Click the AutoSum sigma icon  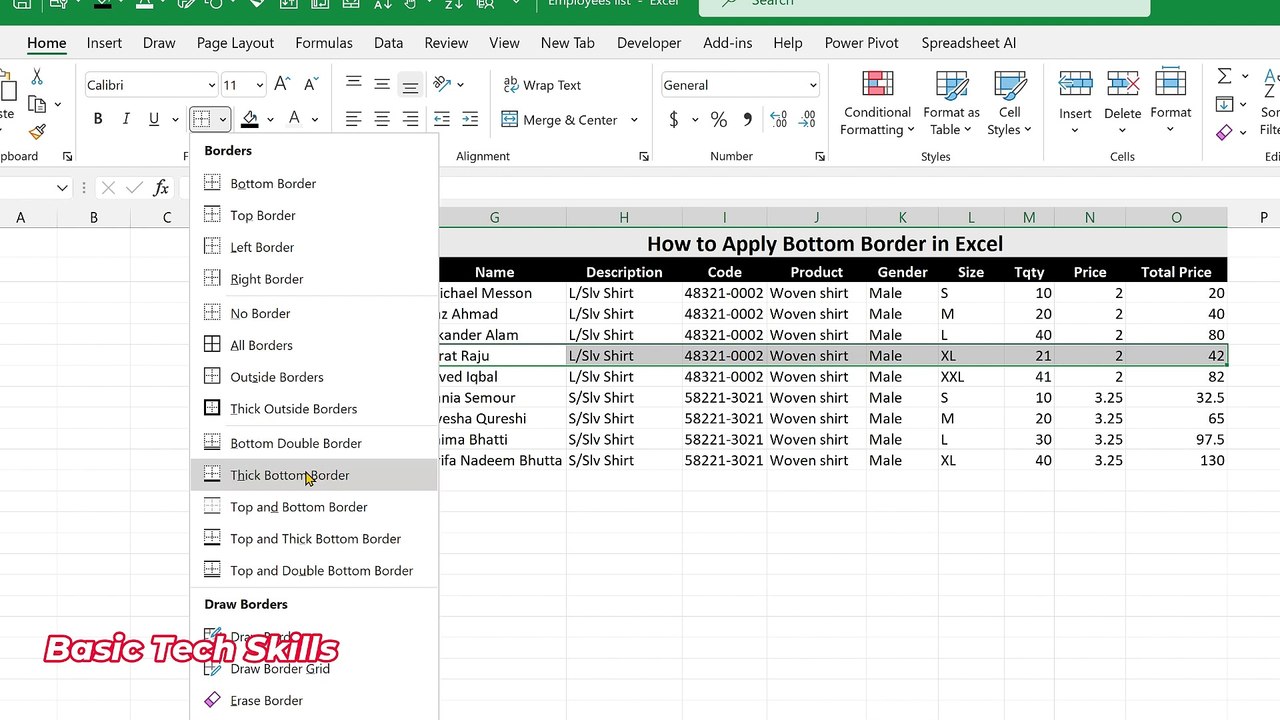tap(1224, 76)
